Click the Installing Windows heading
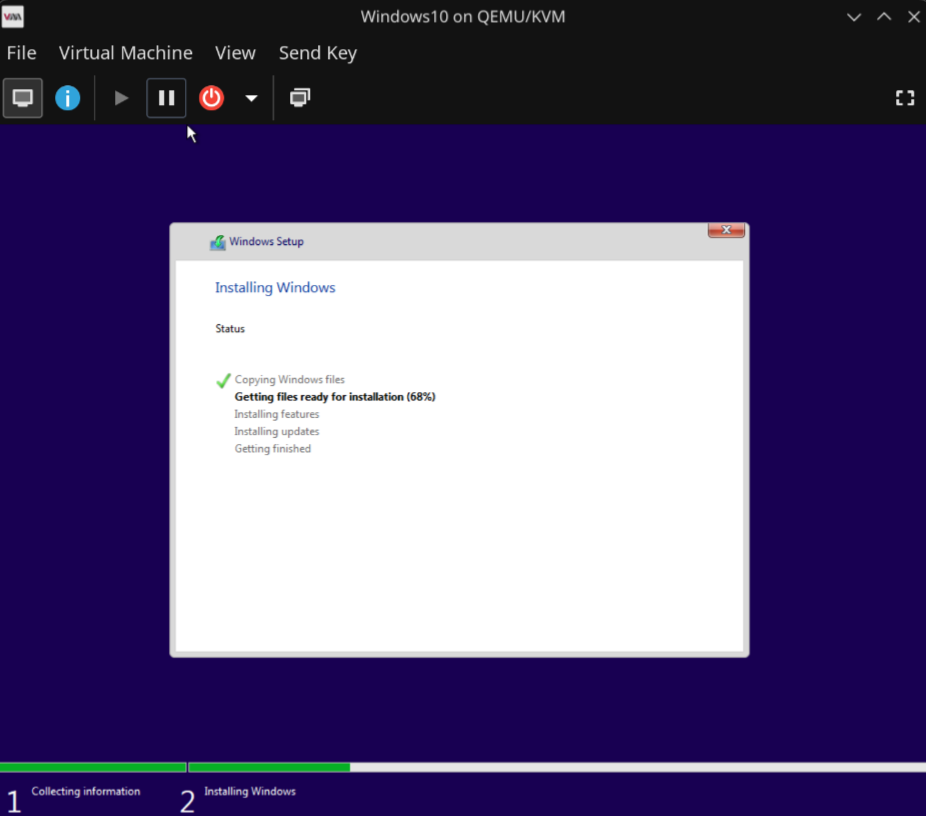Screen dimensions: 926x816 click(275, 288)
